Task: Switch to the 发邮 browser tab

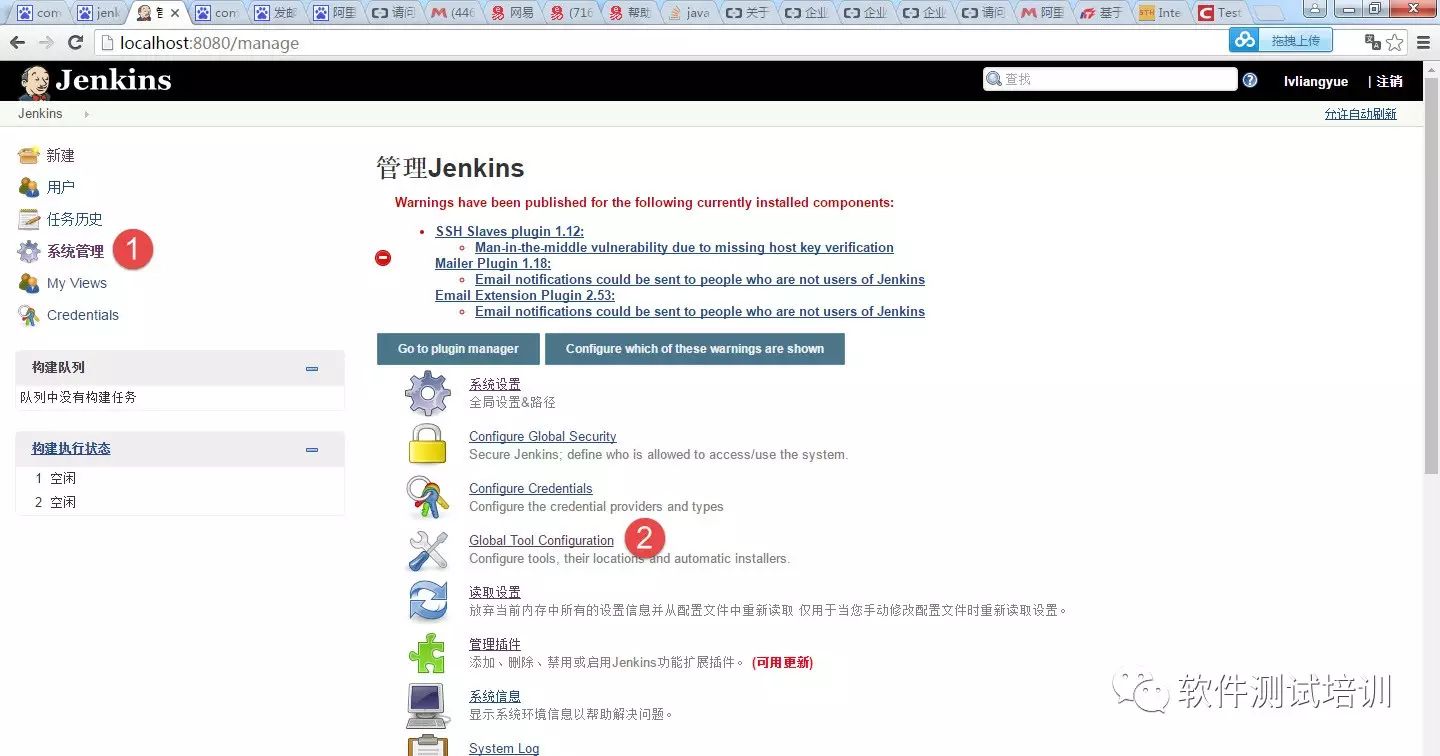Action: point(276,13)
